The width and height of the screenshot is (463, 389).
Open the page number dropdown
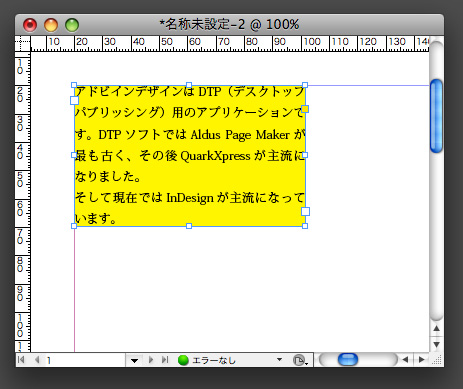point(134,360)
